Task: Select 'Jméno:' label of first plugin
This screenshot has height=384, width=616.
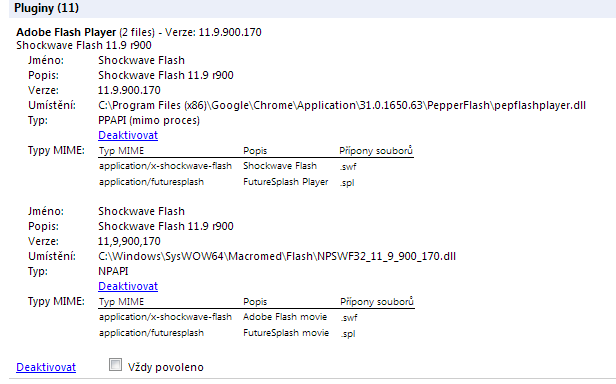Action: (46, 60)
